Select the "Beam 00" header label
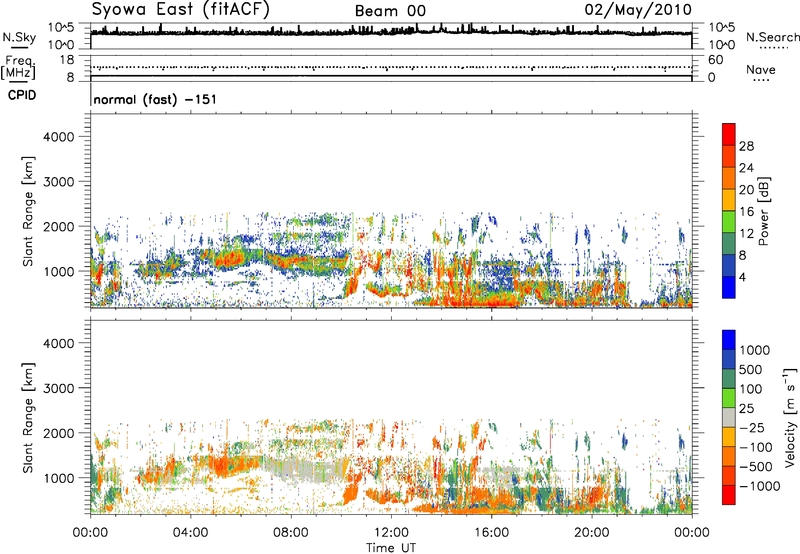Screen dimensions: 800x554 [390, 11]
